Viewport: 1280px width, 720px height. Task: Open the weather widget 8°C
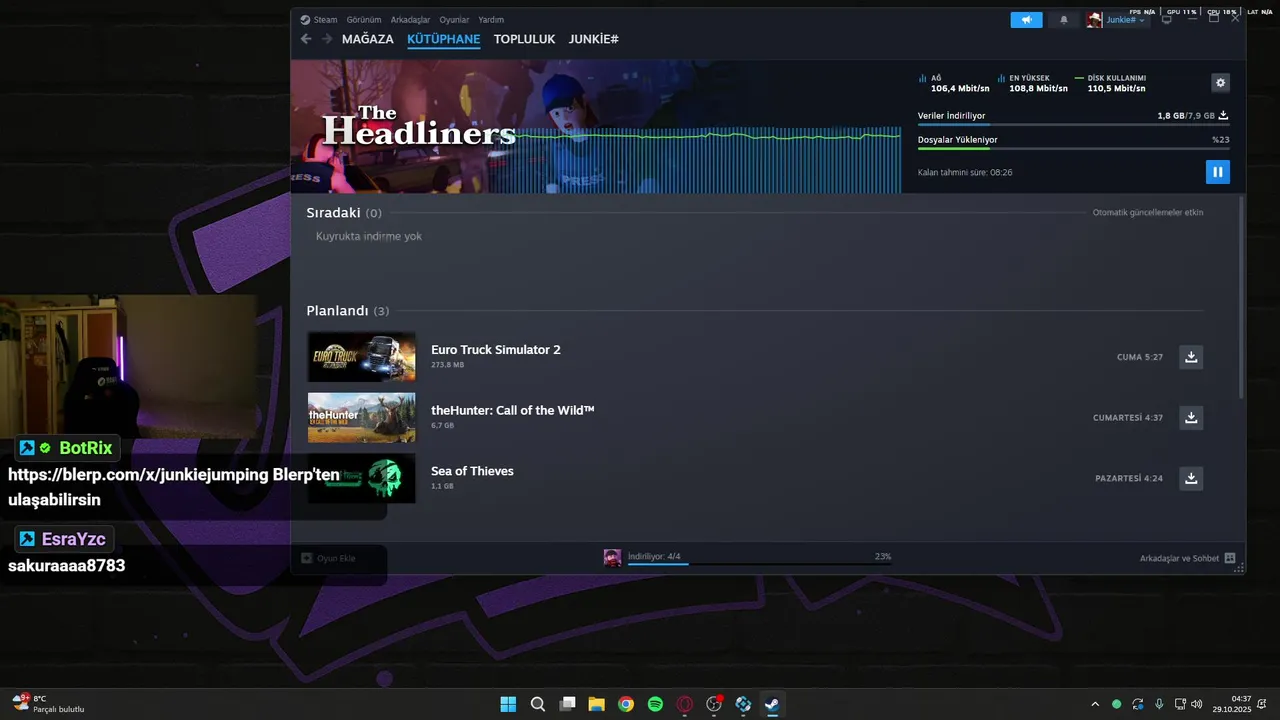[x=48, y=704]
